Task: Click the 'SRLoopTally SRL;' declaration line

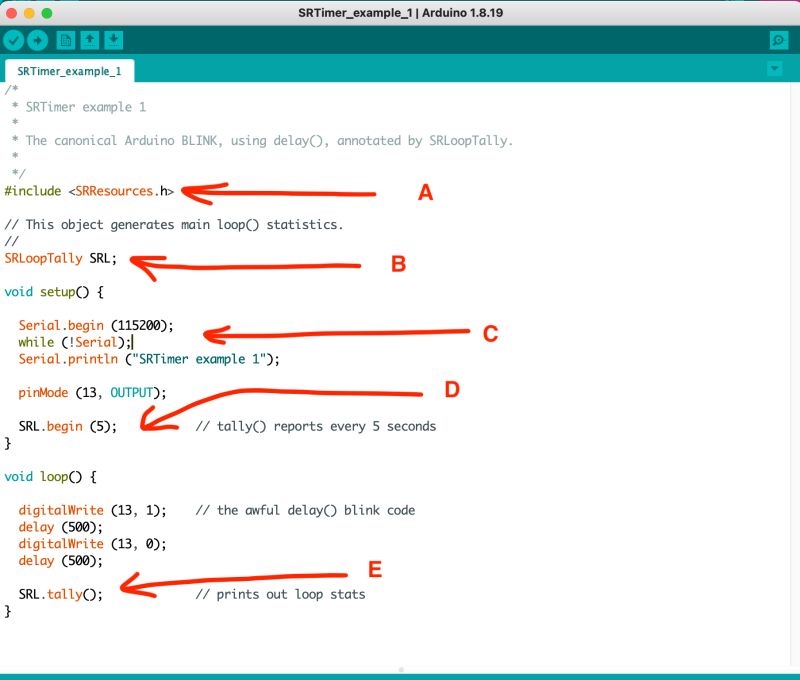Action: [61, 258]
